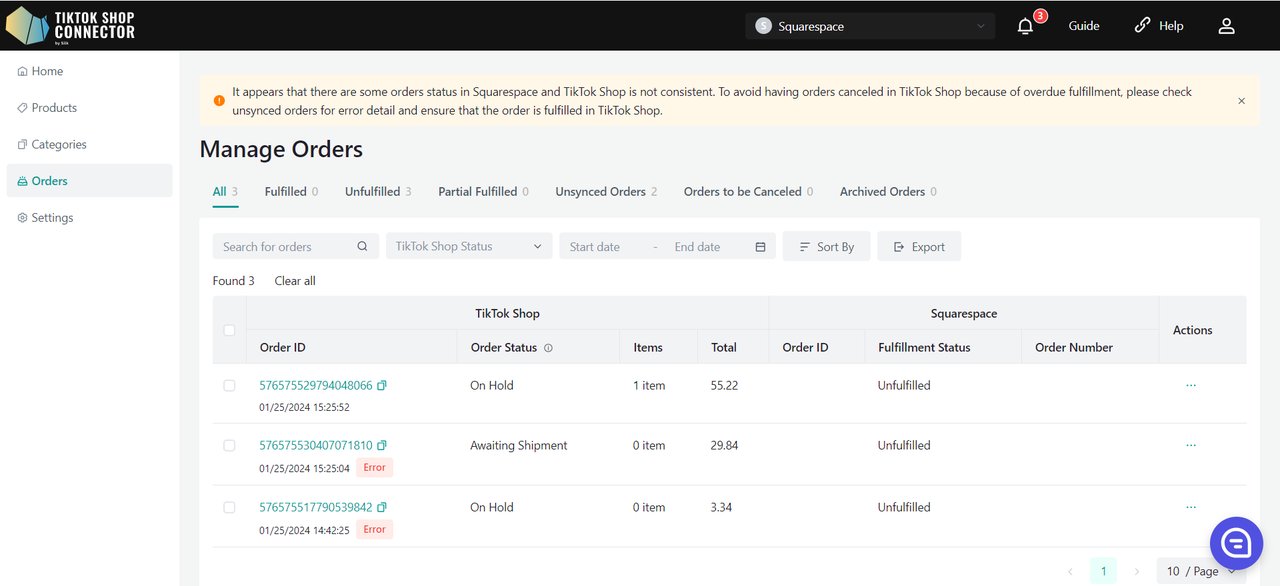Image resolution: width=1280 pixels, height=586 pixels.
Task: Open actions menu for order 576575517790539842
Action: coord(1190,507)
